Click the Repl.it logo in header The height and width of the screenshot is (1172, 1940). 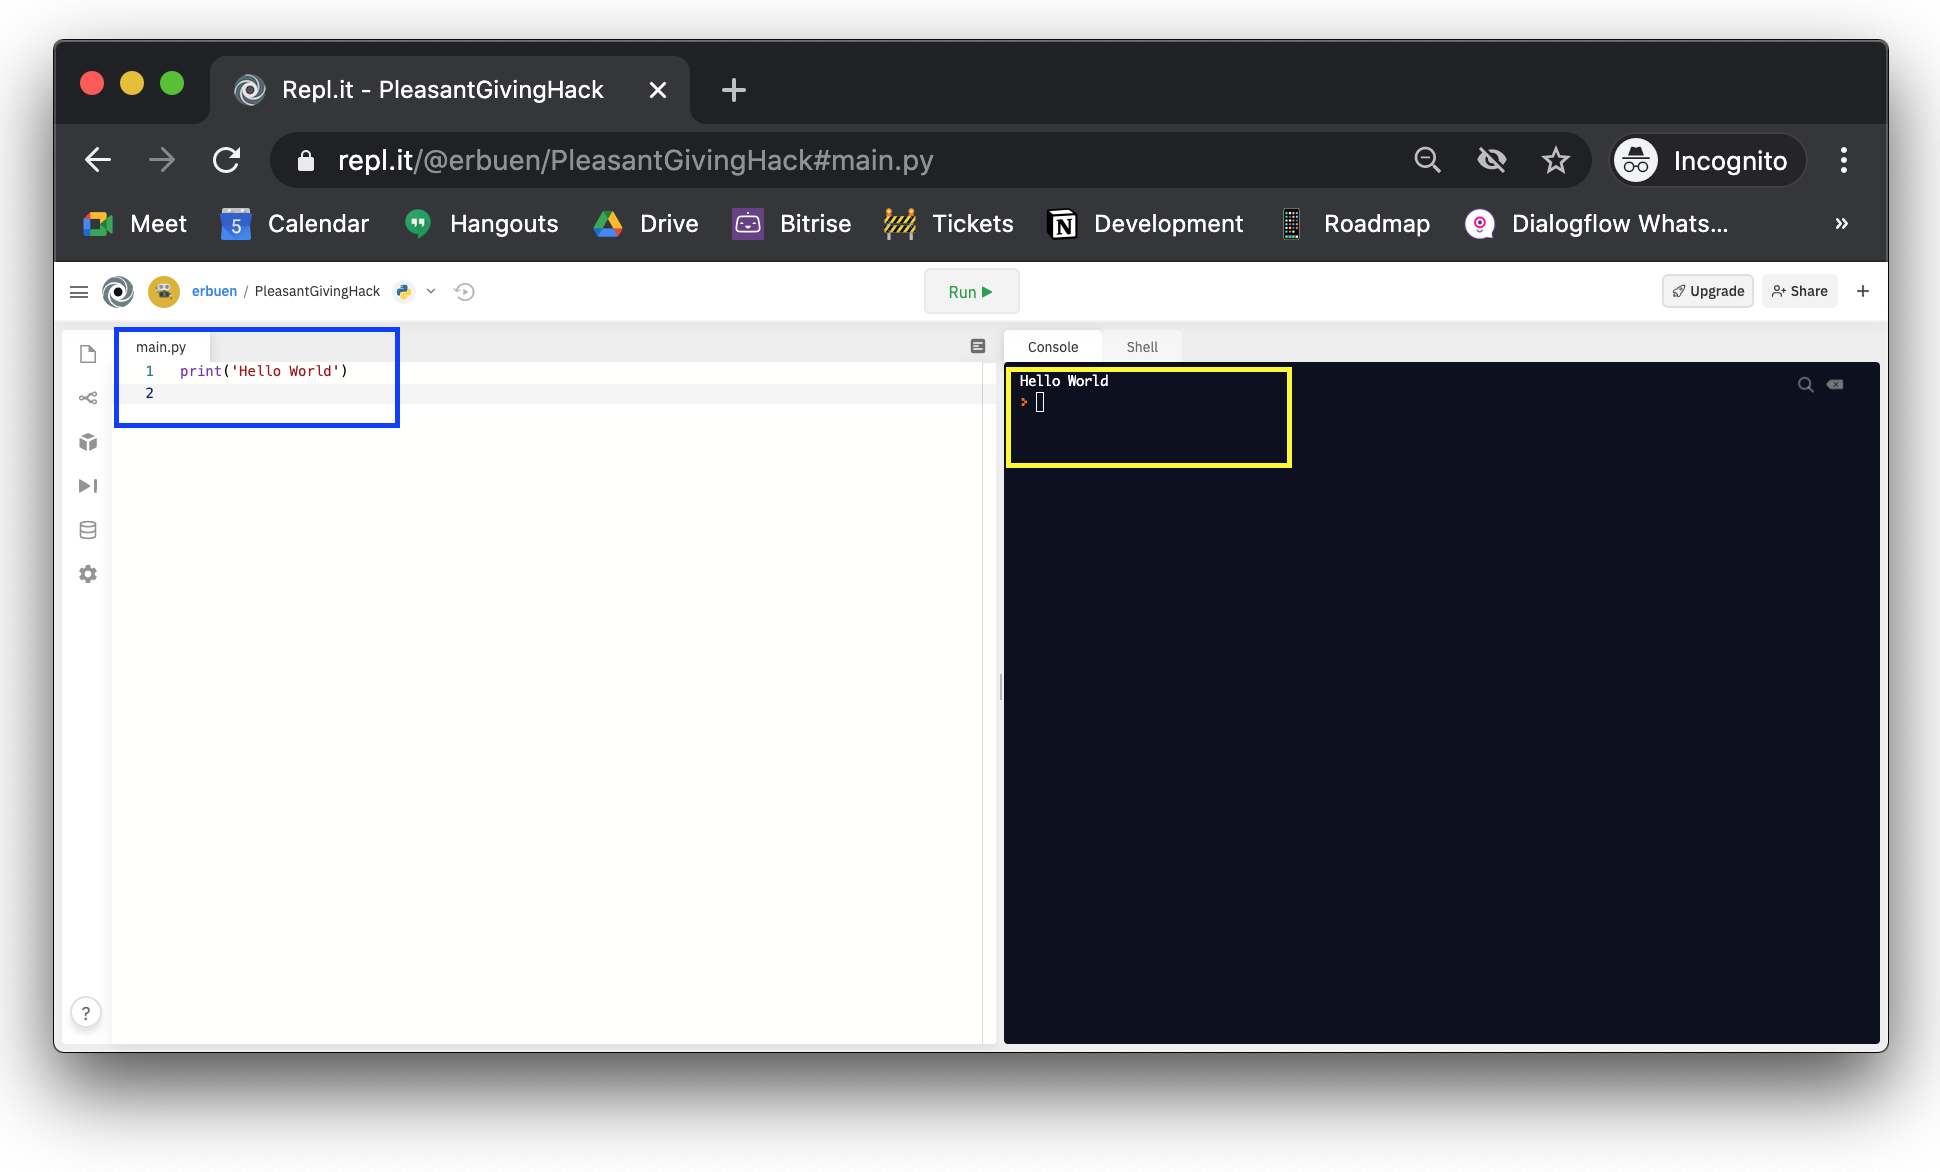pyautogui.click(x=118, y=292)
